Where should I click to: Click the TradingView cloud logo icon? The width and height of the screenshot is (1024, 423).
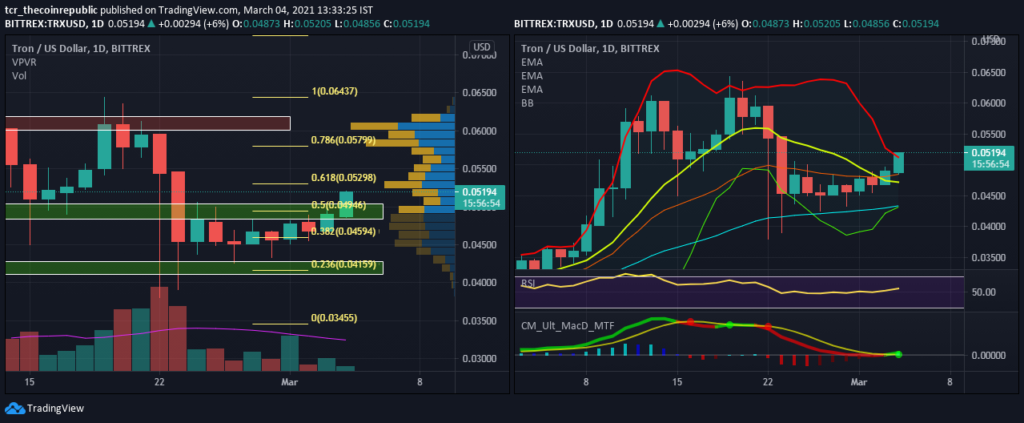(x=14, y=409)
